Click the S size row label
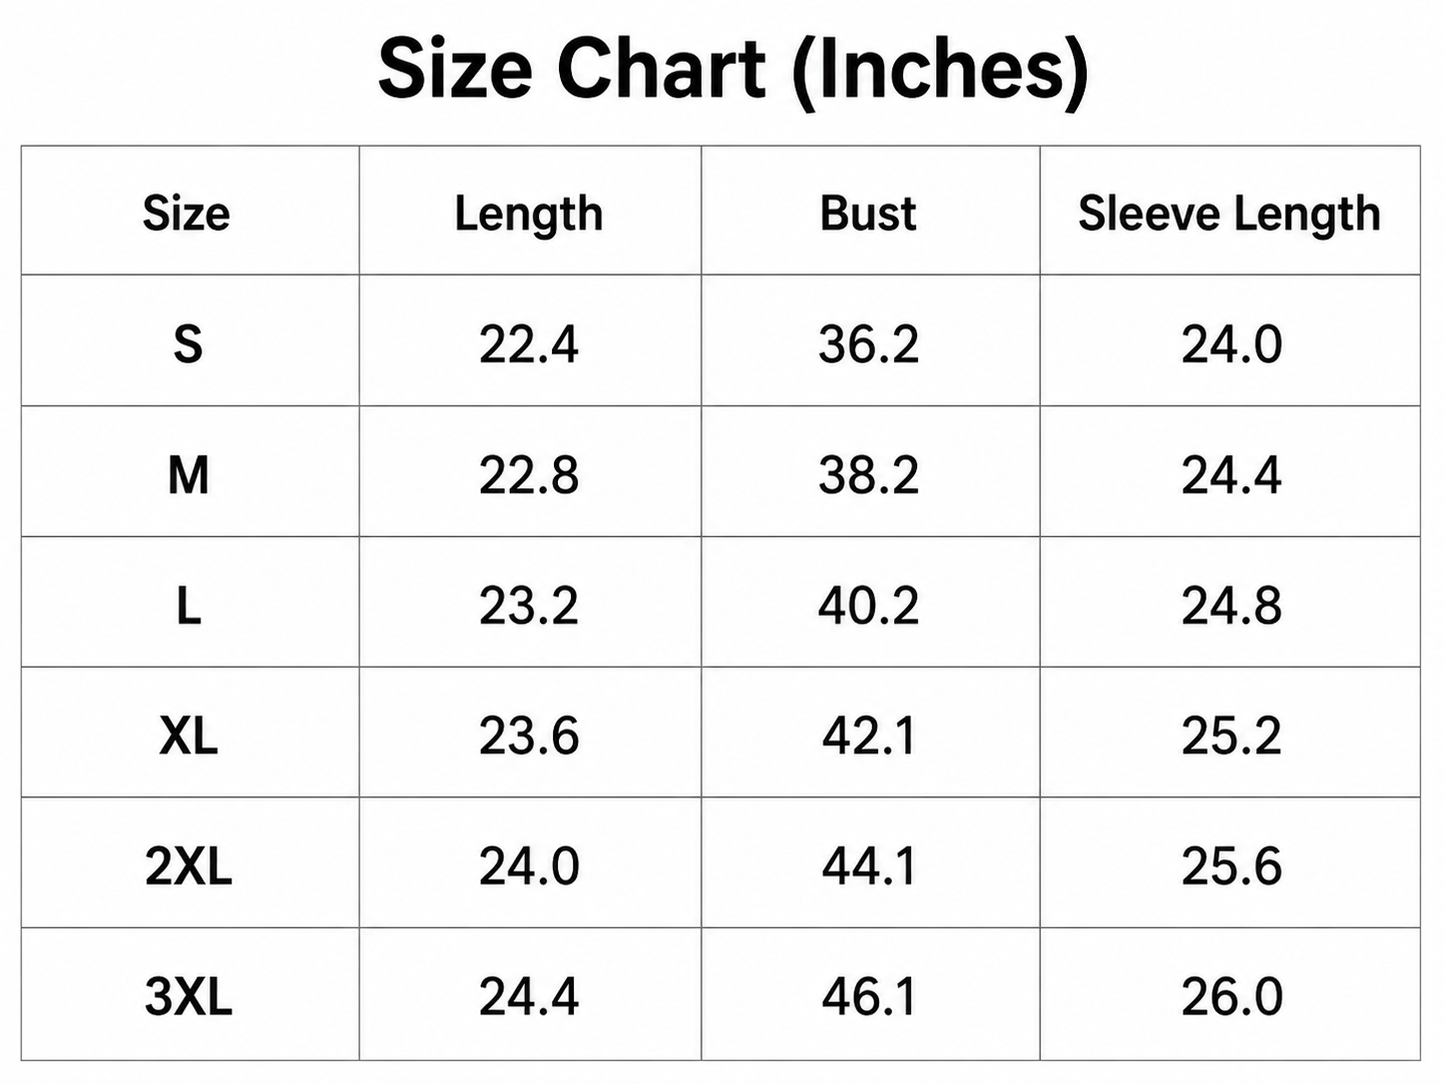 188,344
